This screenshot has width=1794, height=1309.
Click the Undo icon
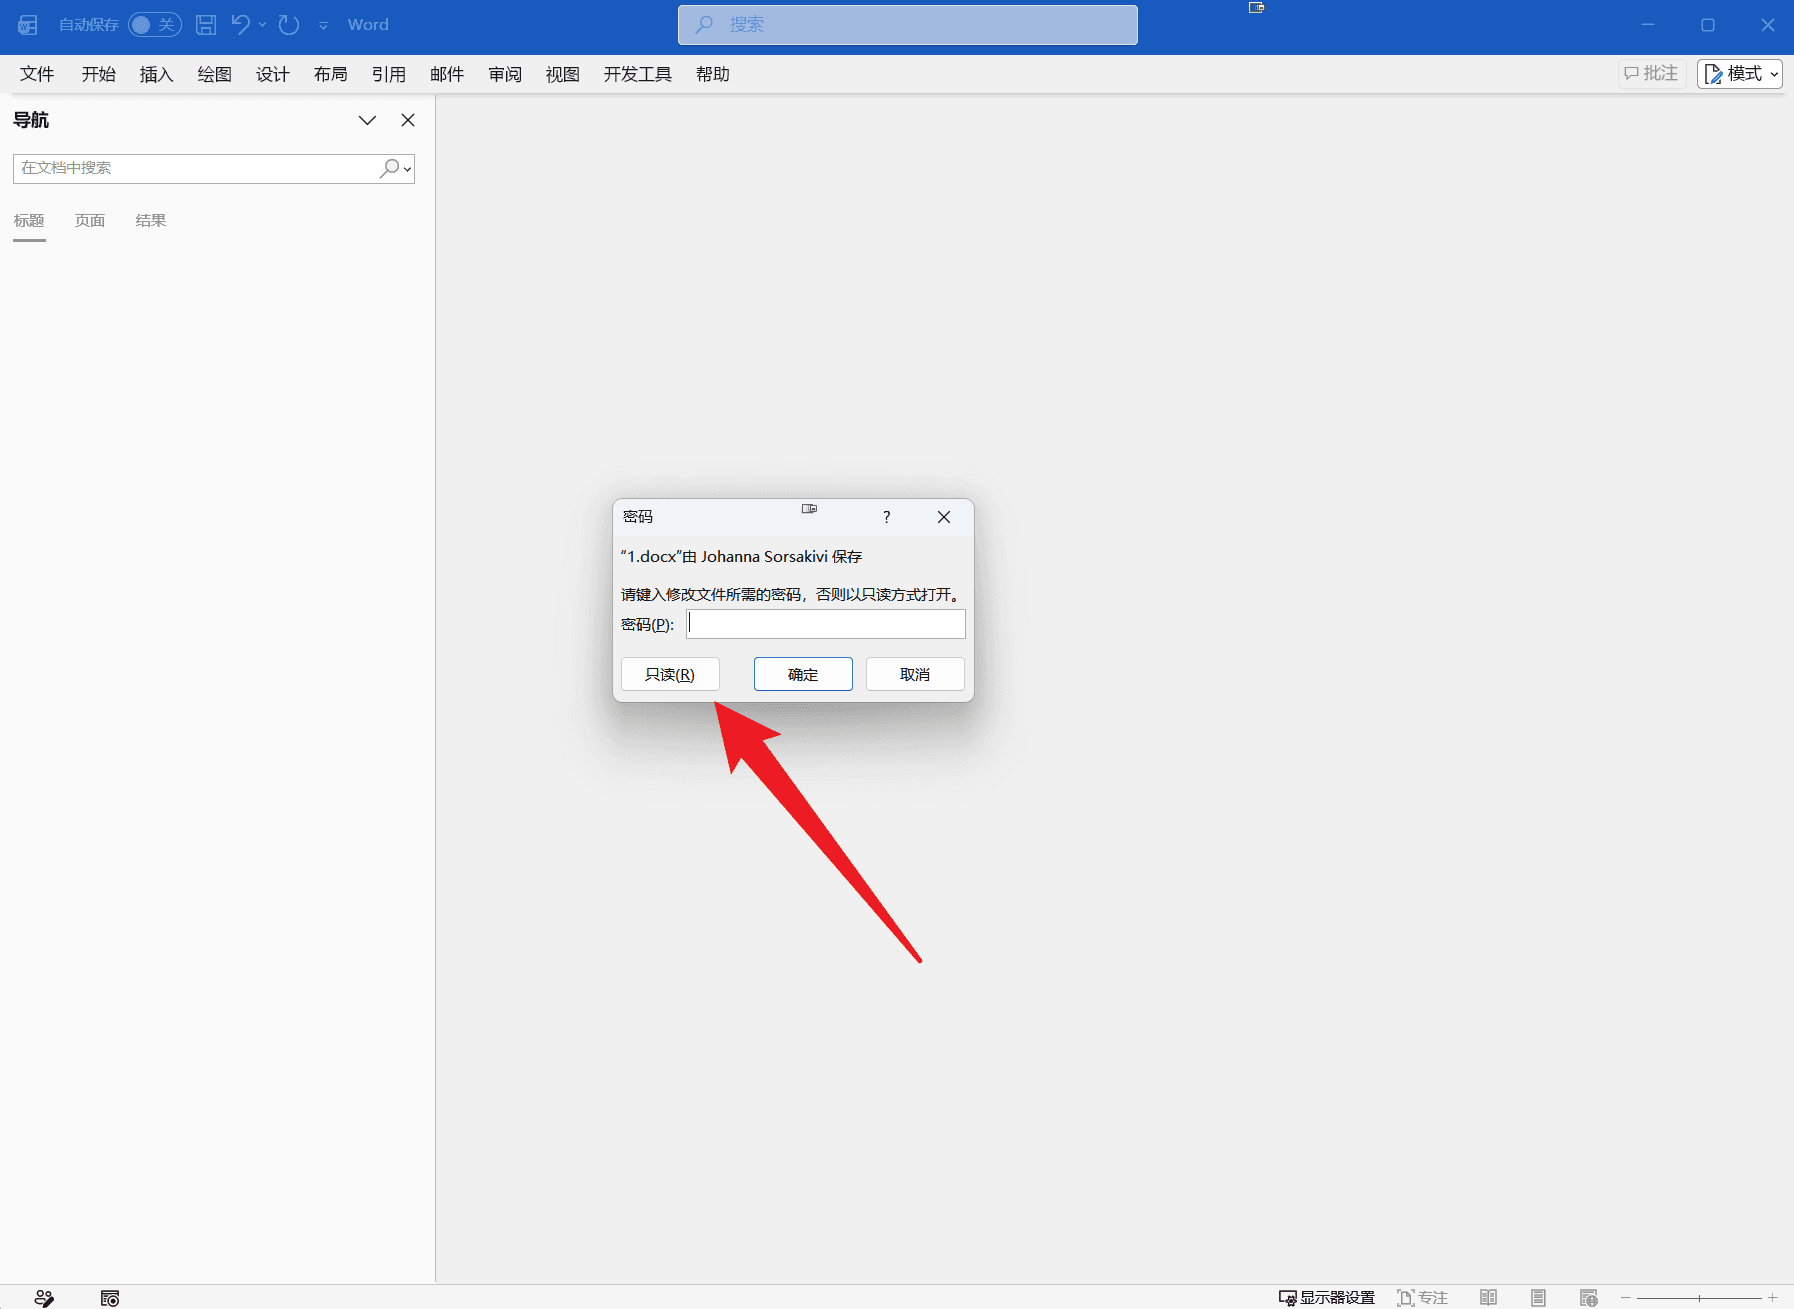point(240,25)
